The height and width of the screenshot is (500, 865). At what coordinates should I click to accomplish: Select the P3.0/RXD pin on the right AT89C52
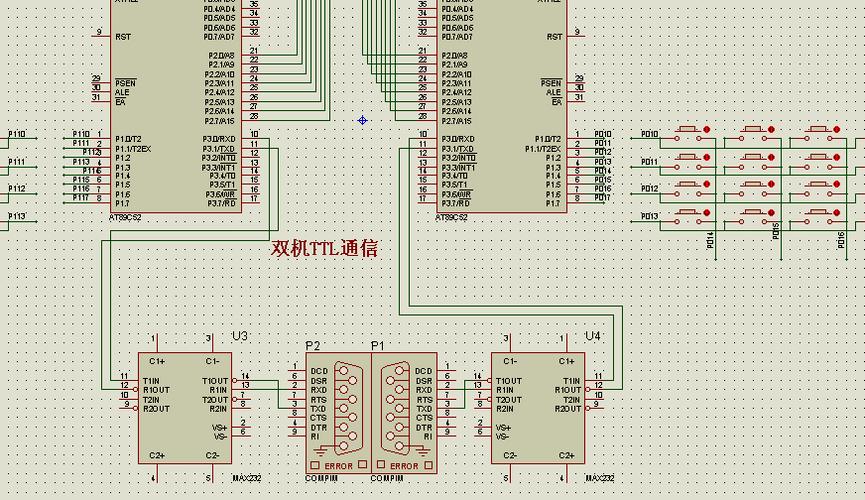click(x=458, y=139)
